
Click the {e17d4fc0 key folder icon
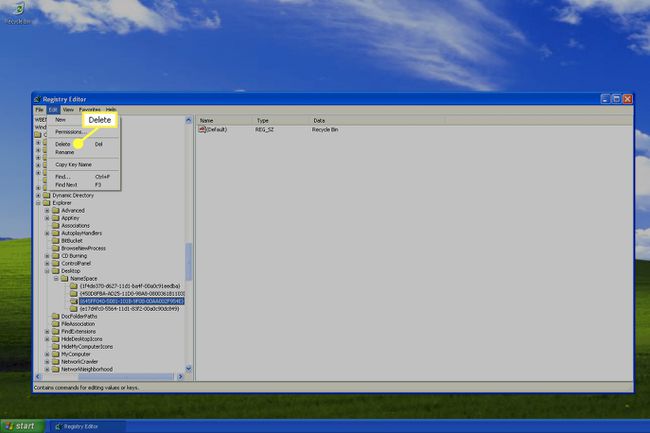(x=74, y=309)
